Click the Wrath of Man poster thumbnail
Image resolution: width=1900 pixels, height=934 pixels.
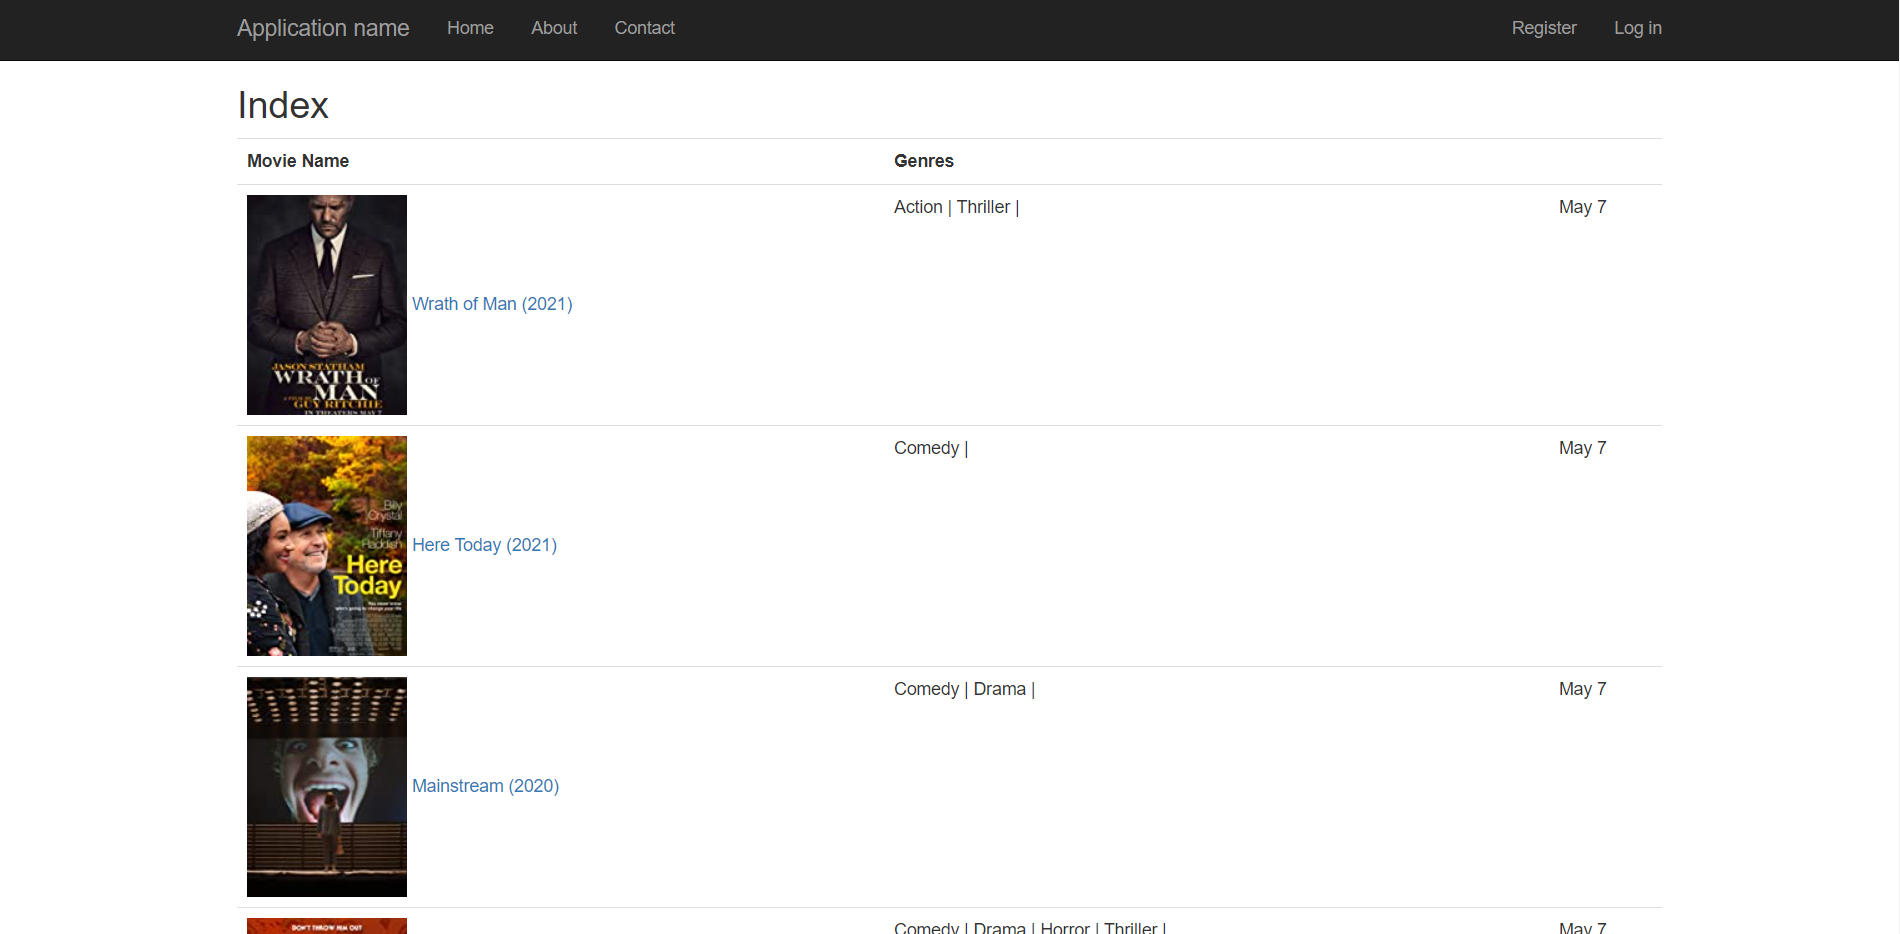(x=326, y=304)
